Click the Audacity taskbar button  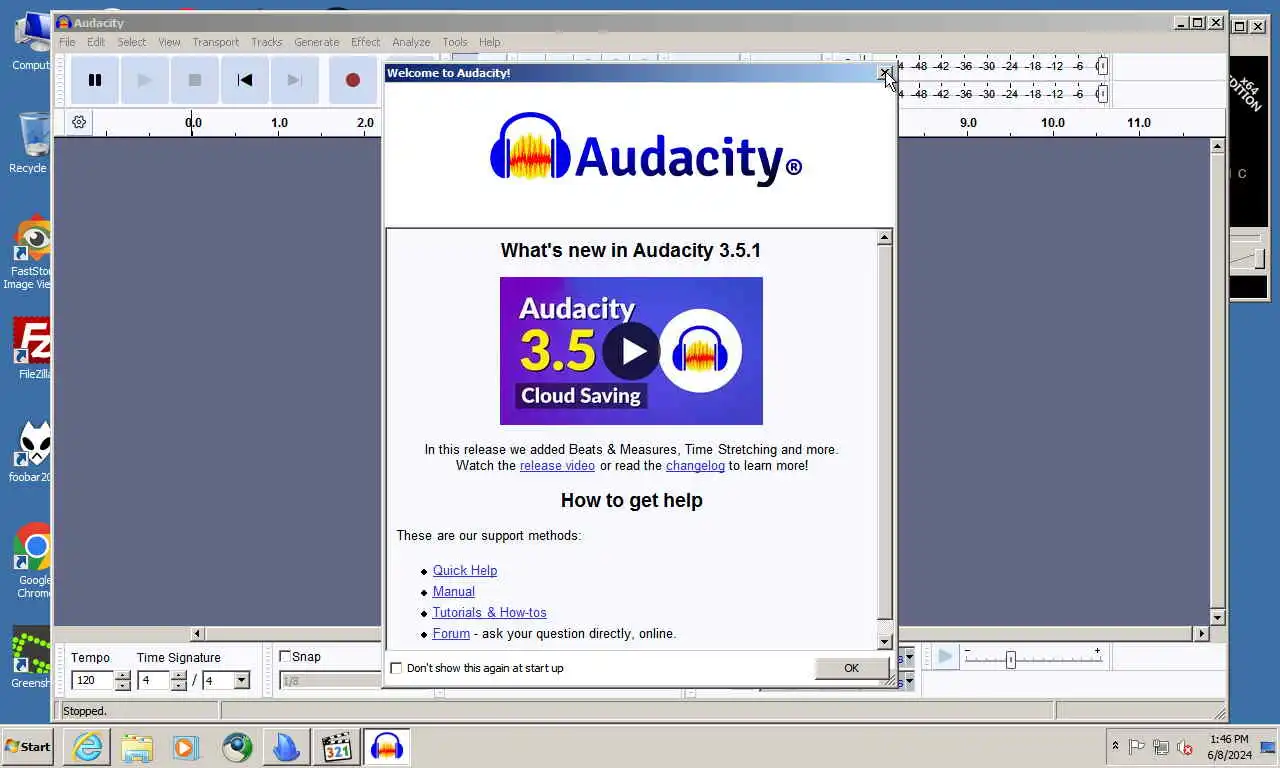click(x=387, y=747)
